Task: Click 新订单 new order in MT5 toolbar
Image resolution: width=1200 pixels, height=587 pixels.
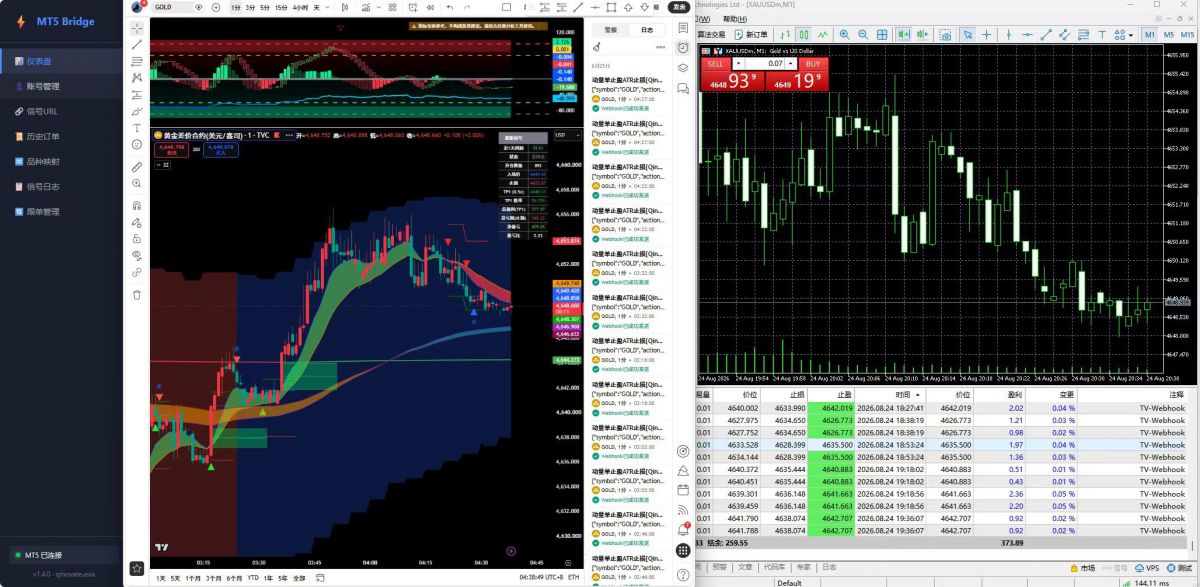Action: pos(751,34)
